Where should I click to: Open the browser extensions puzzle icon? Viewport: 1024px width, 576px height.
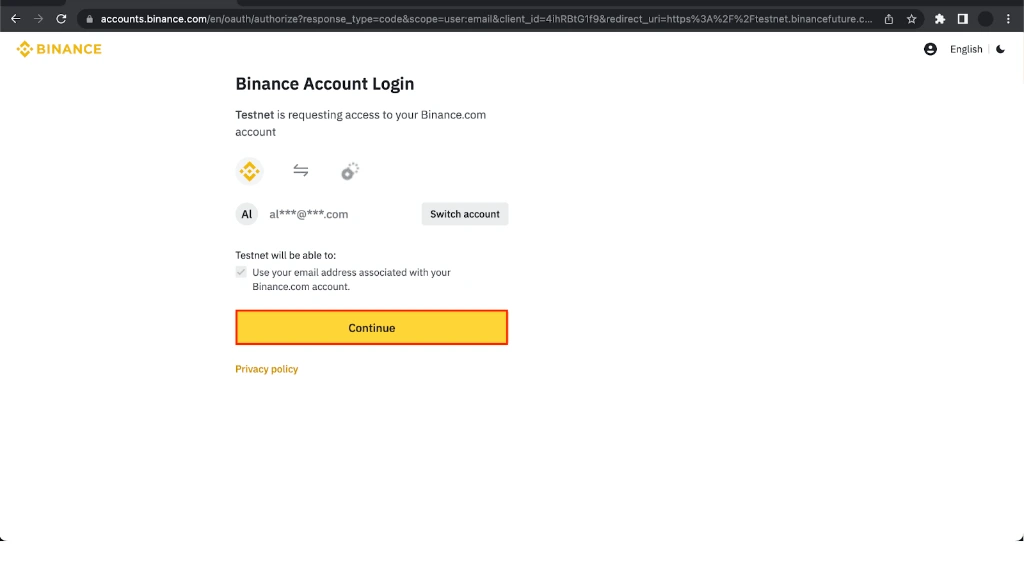940,19
